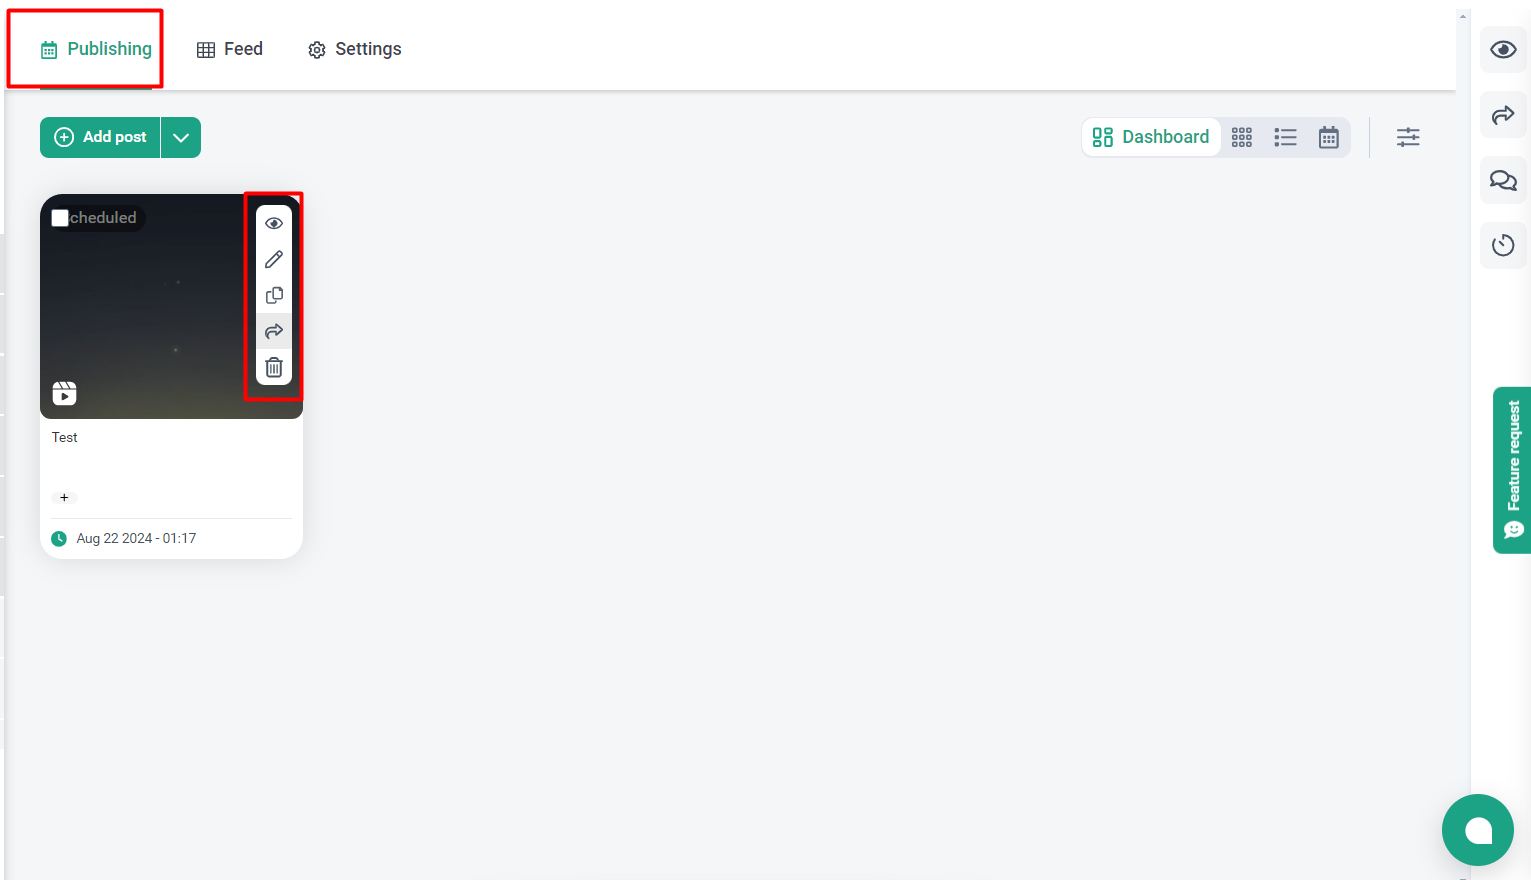Open the Feature request side tab
The image size is (1531, 880).
(x=1513, y=469)
